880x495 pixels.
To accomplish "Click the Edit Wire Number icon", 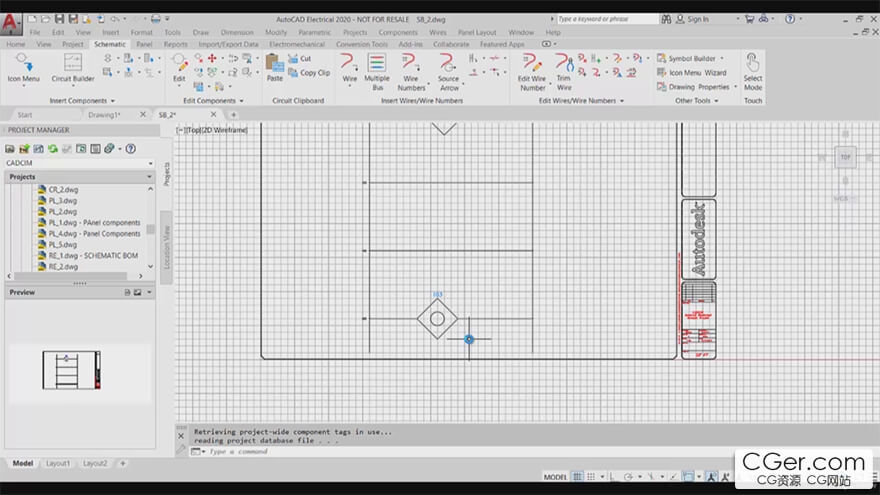I will (x=531, y=67).
